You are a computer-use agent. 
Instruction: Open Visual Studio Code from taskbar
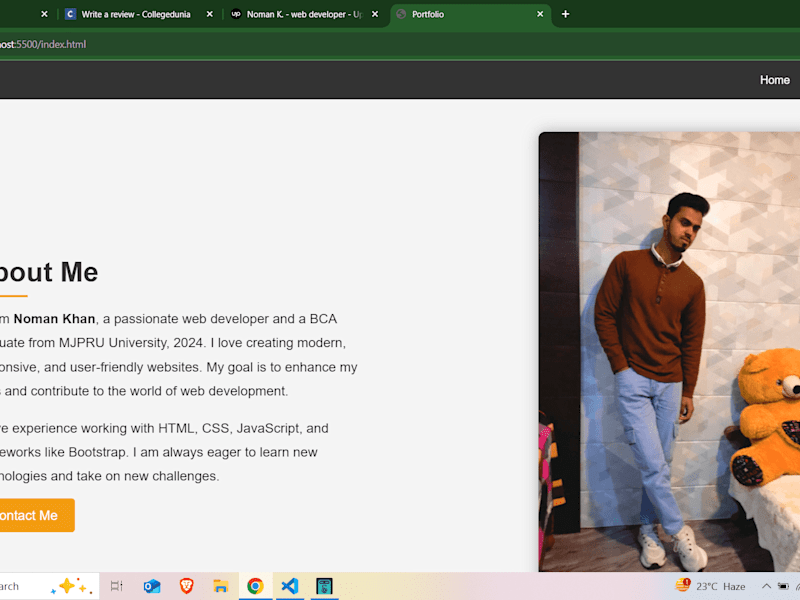click(289, 586)
